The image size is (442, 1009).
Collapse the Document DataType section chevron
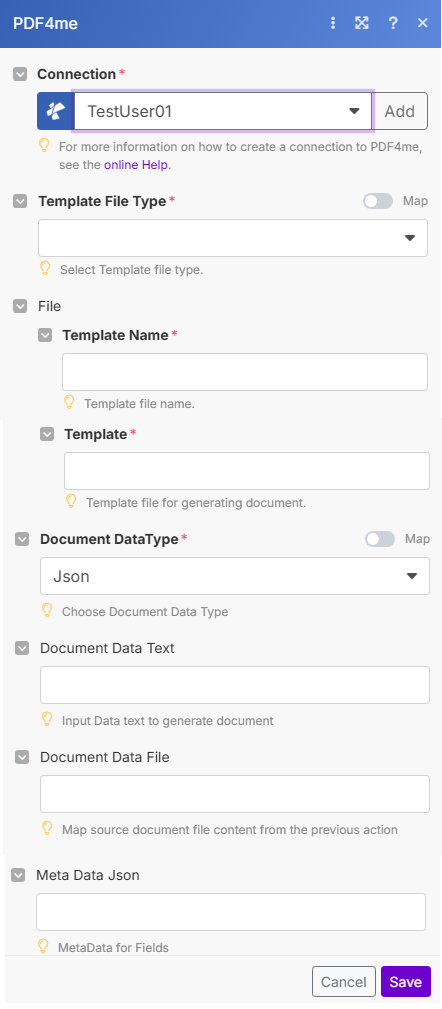pos(23,539)
